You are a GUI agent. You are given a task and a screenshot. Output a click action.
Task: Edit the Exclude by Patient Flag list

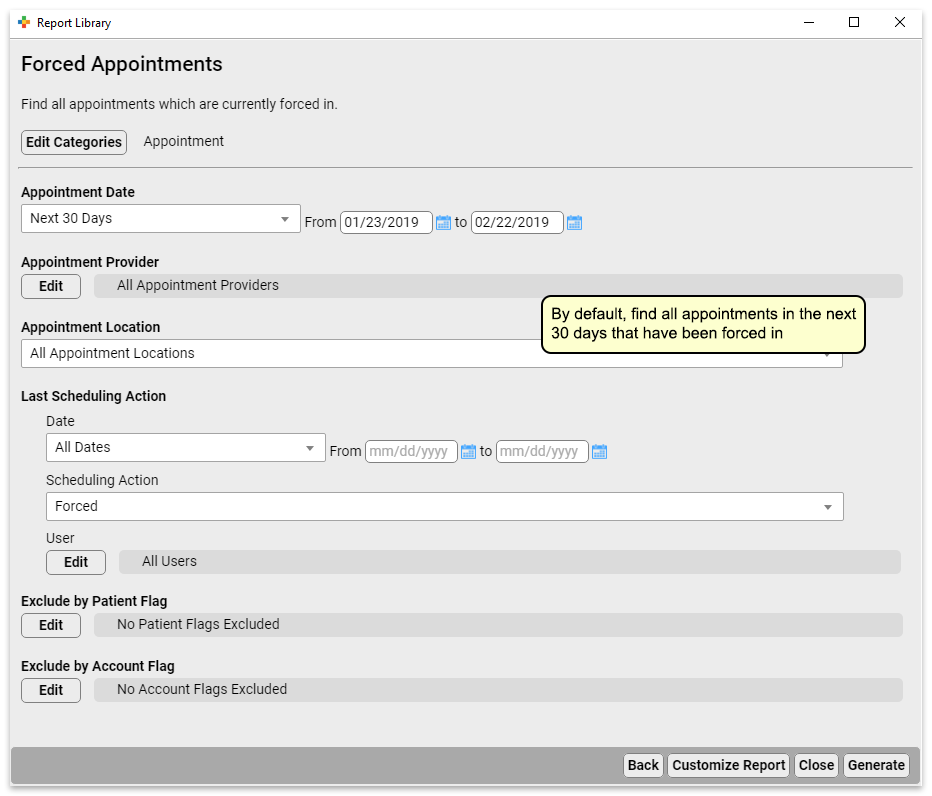[51, 625]
